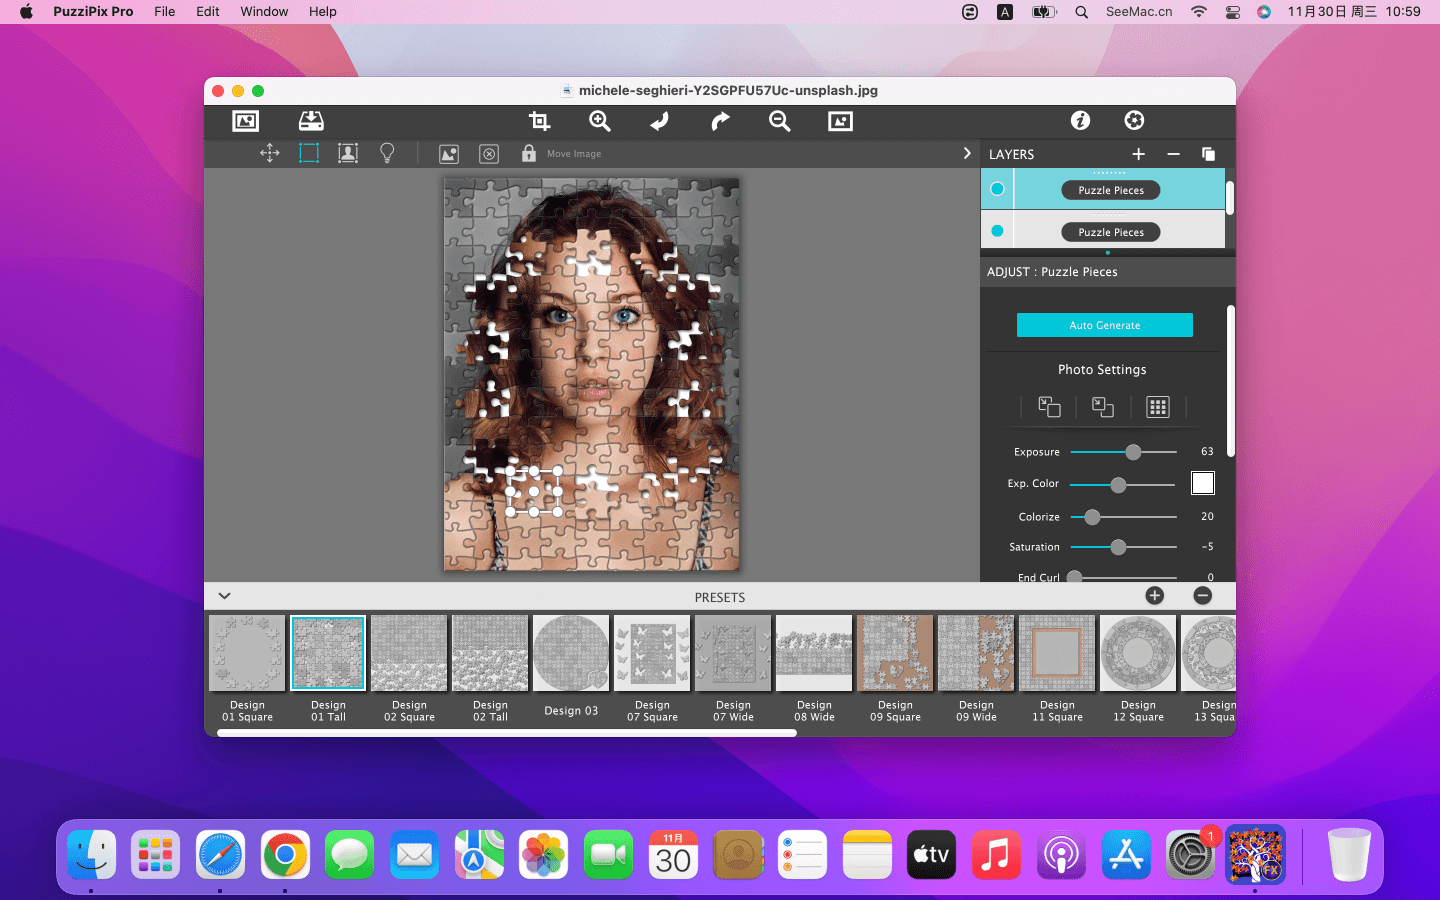The image size is (1440, 900).
Task: Zoom out with the magnifier minus icon
Action: pyautogui.click(x=779, y=121)
